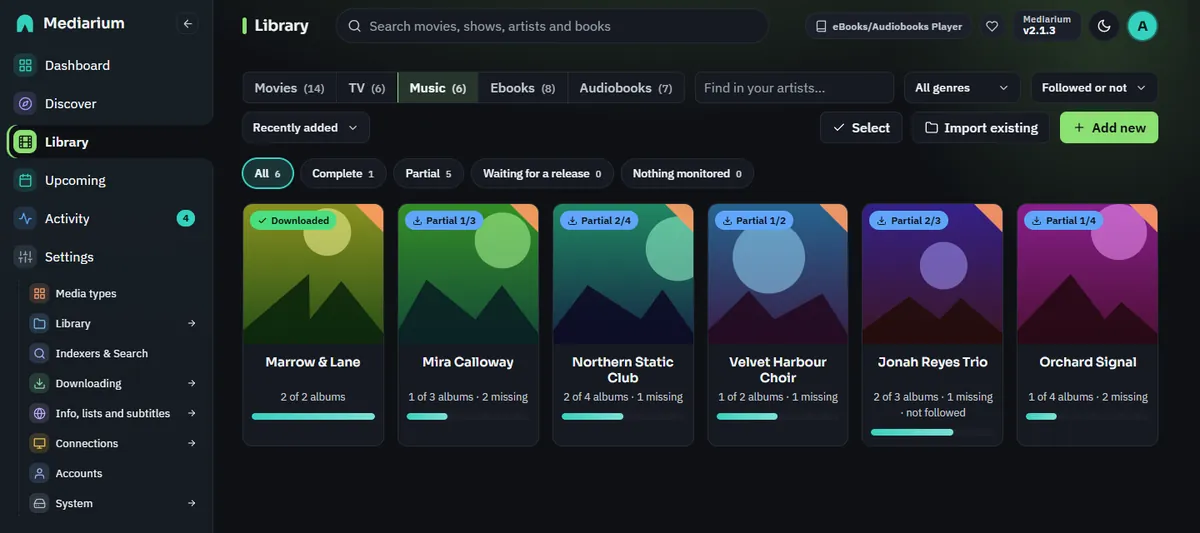1200x533 pixels.
Task: Click the Downloaded badge on Marrow & Lane
Action: click(x=293, y=220)
